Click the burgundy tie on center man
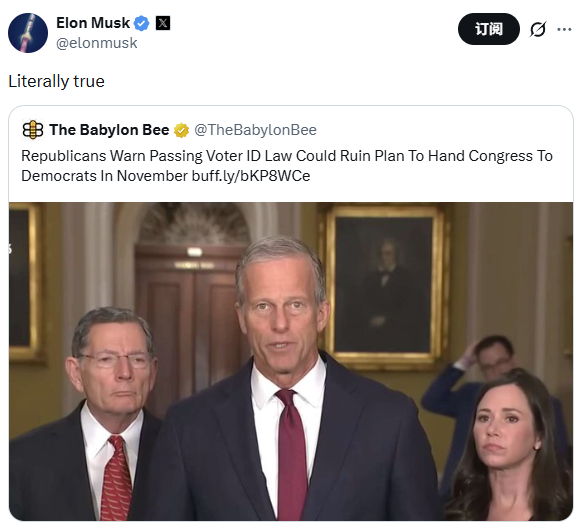582x531 pixels. (x=292, y=454)
